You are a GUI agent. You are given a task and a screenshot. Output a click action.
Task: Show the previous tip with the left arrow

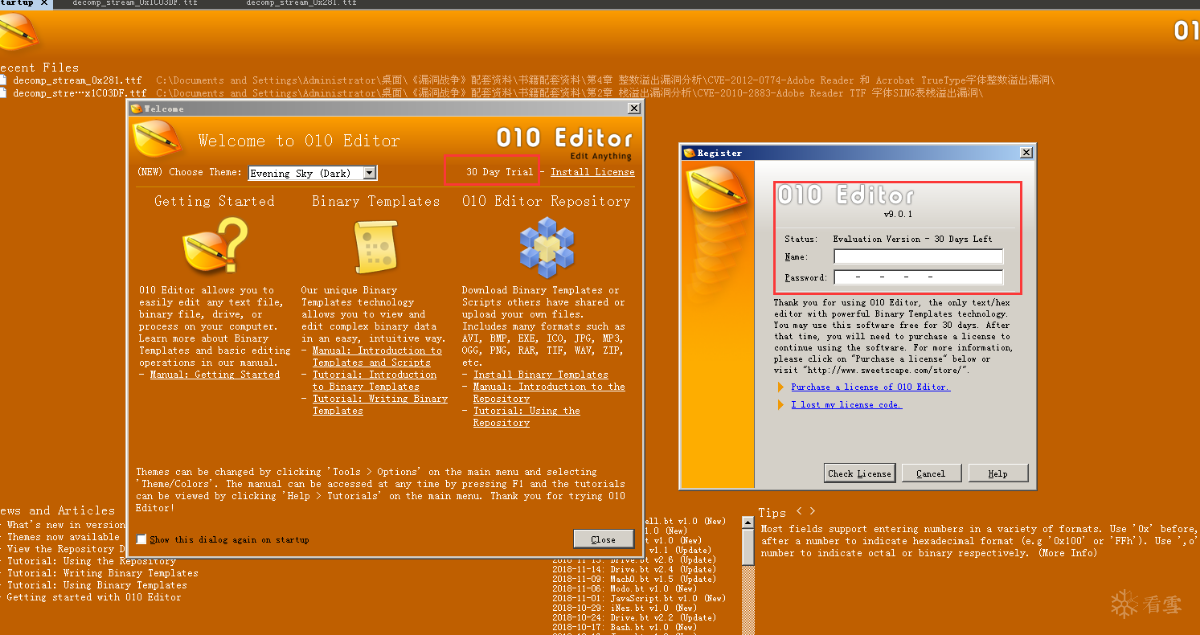pos(798,512)
